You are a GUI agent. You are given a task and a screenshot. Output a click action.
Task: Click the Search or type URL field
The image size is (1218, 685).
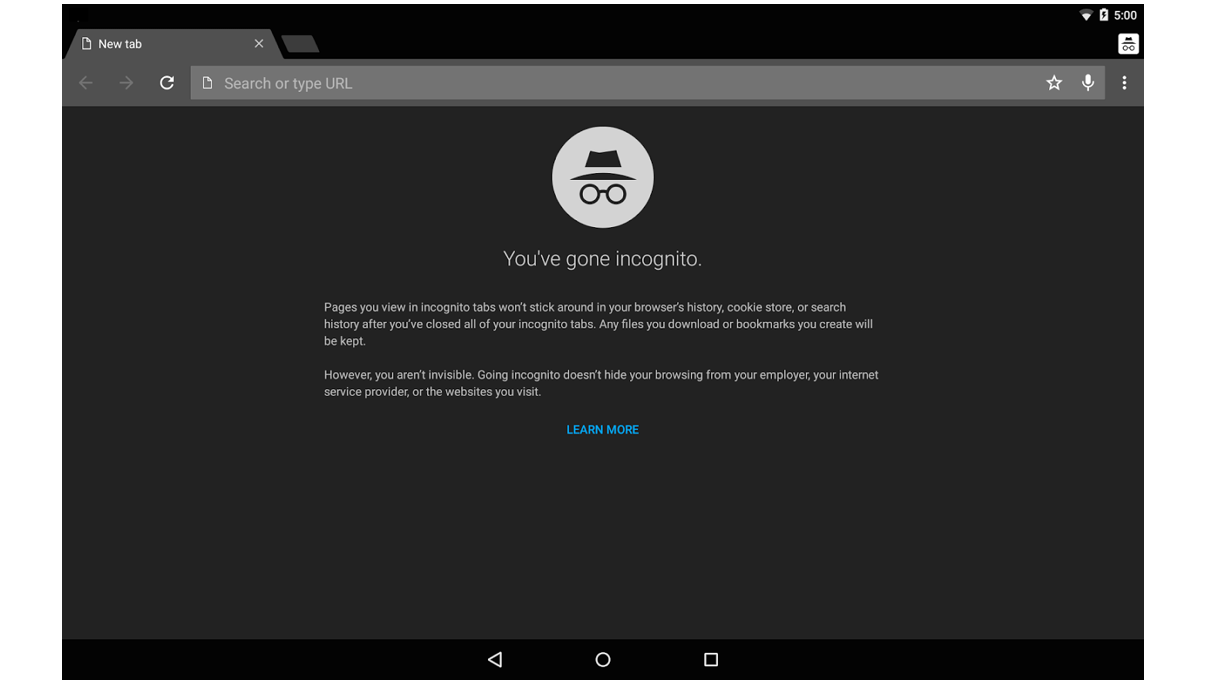click(500, 83)
